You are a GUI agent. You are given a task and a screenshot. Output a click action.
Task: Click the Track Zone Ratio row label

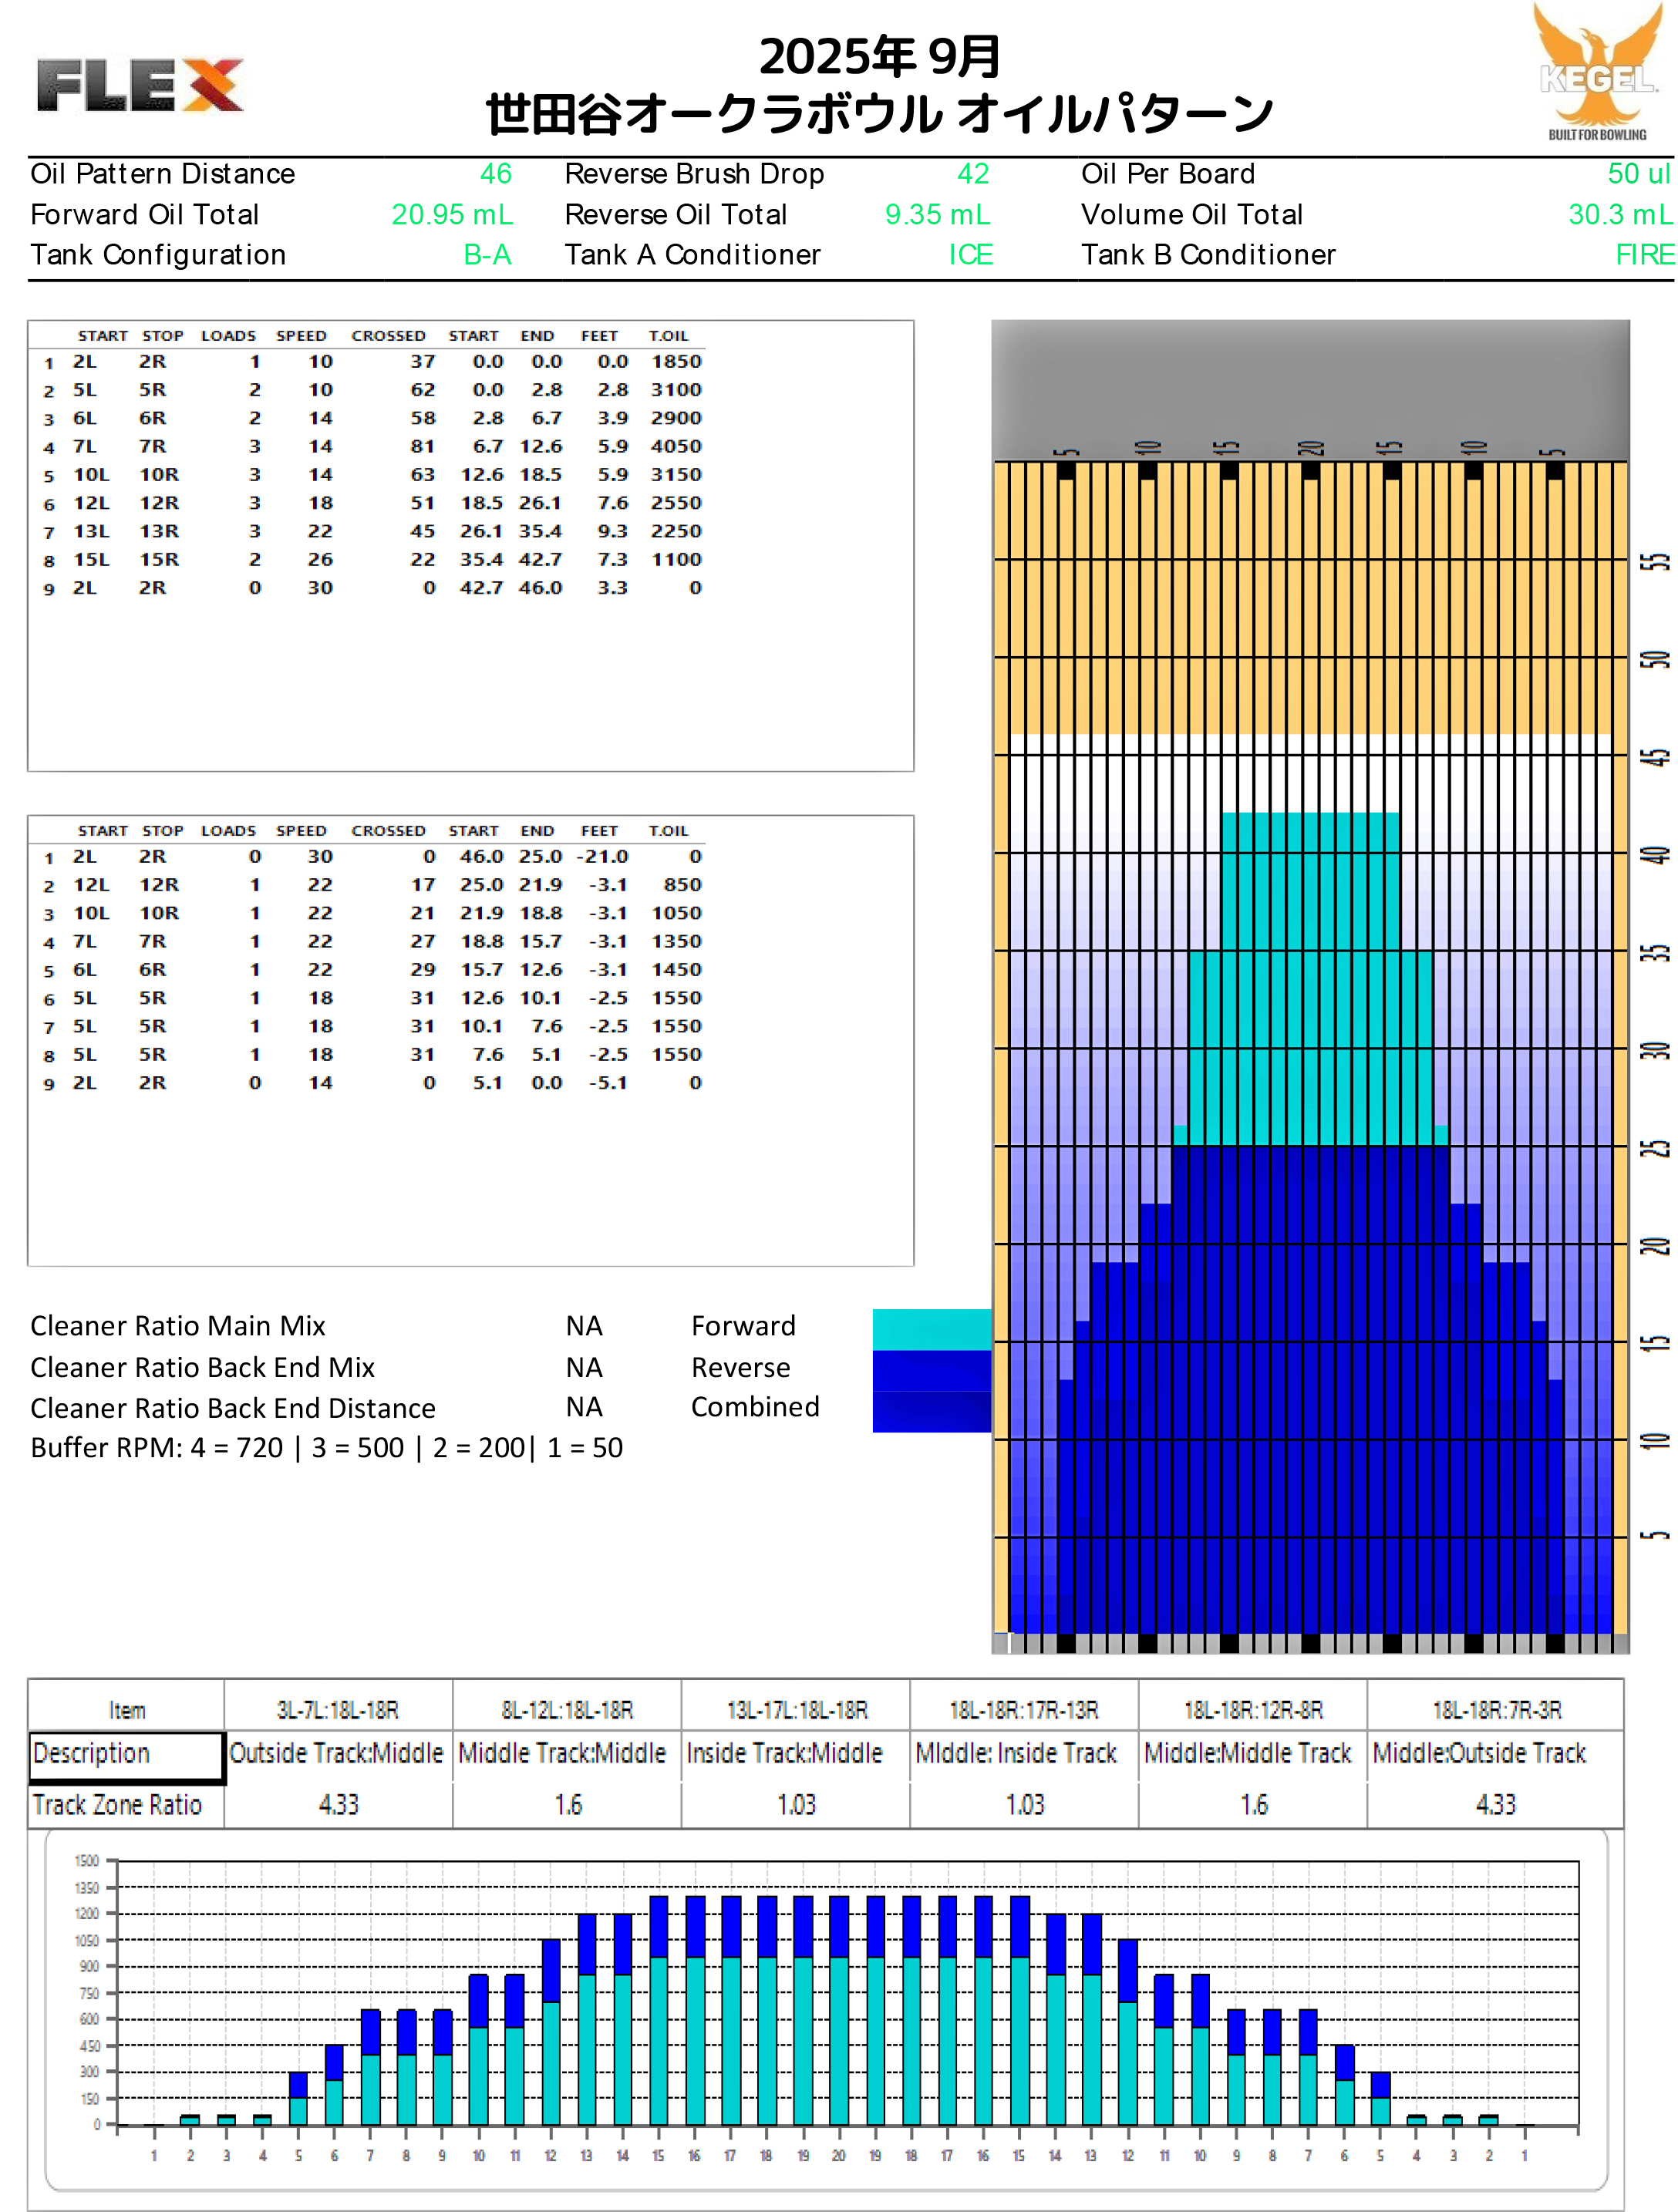click(x=118, y=1805)
